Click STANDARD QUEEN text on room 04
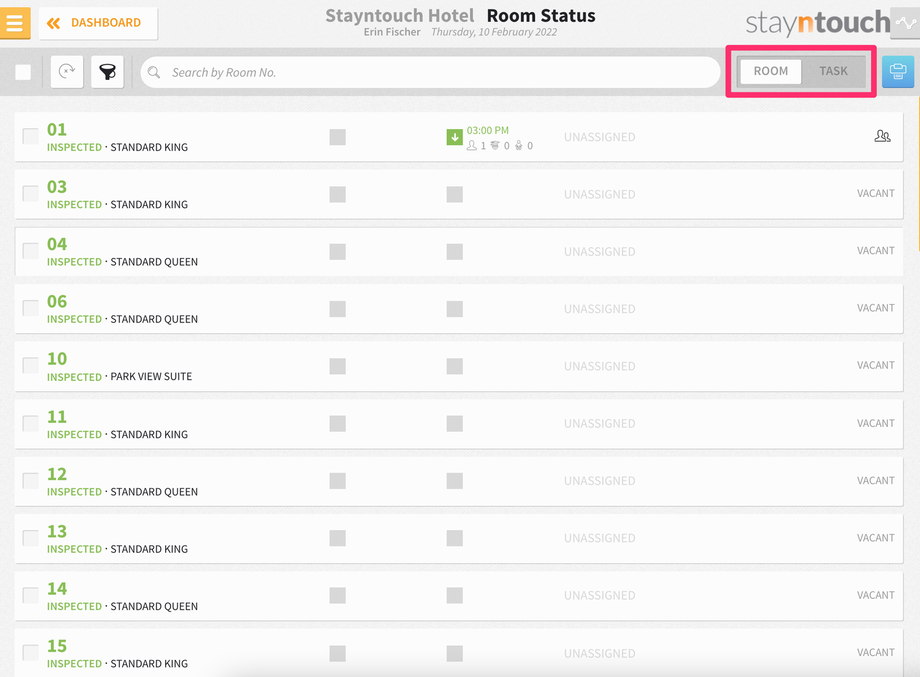 coord(154,262)
